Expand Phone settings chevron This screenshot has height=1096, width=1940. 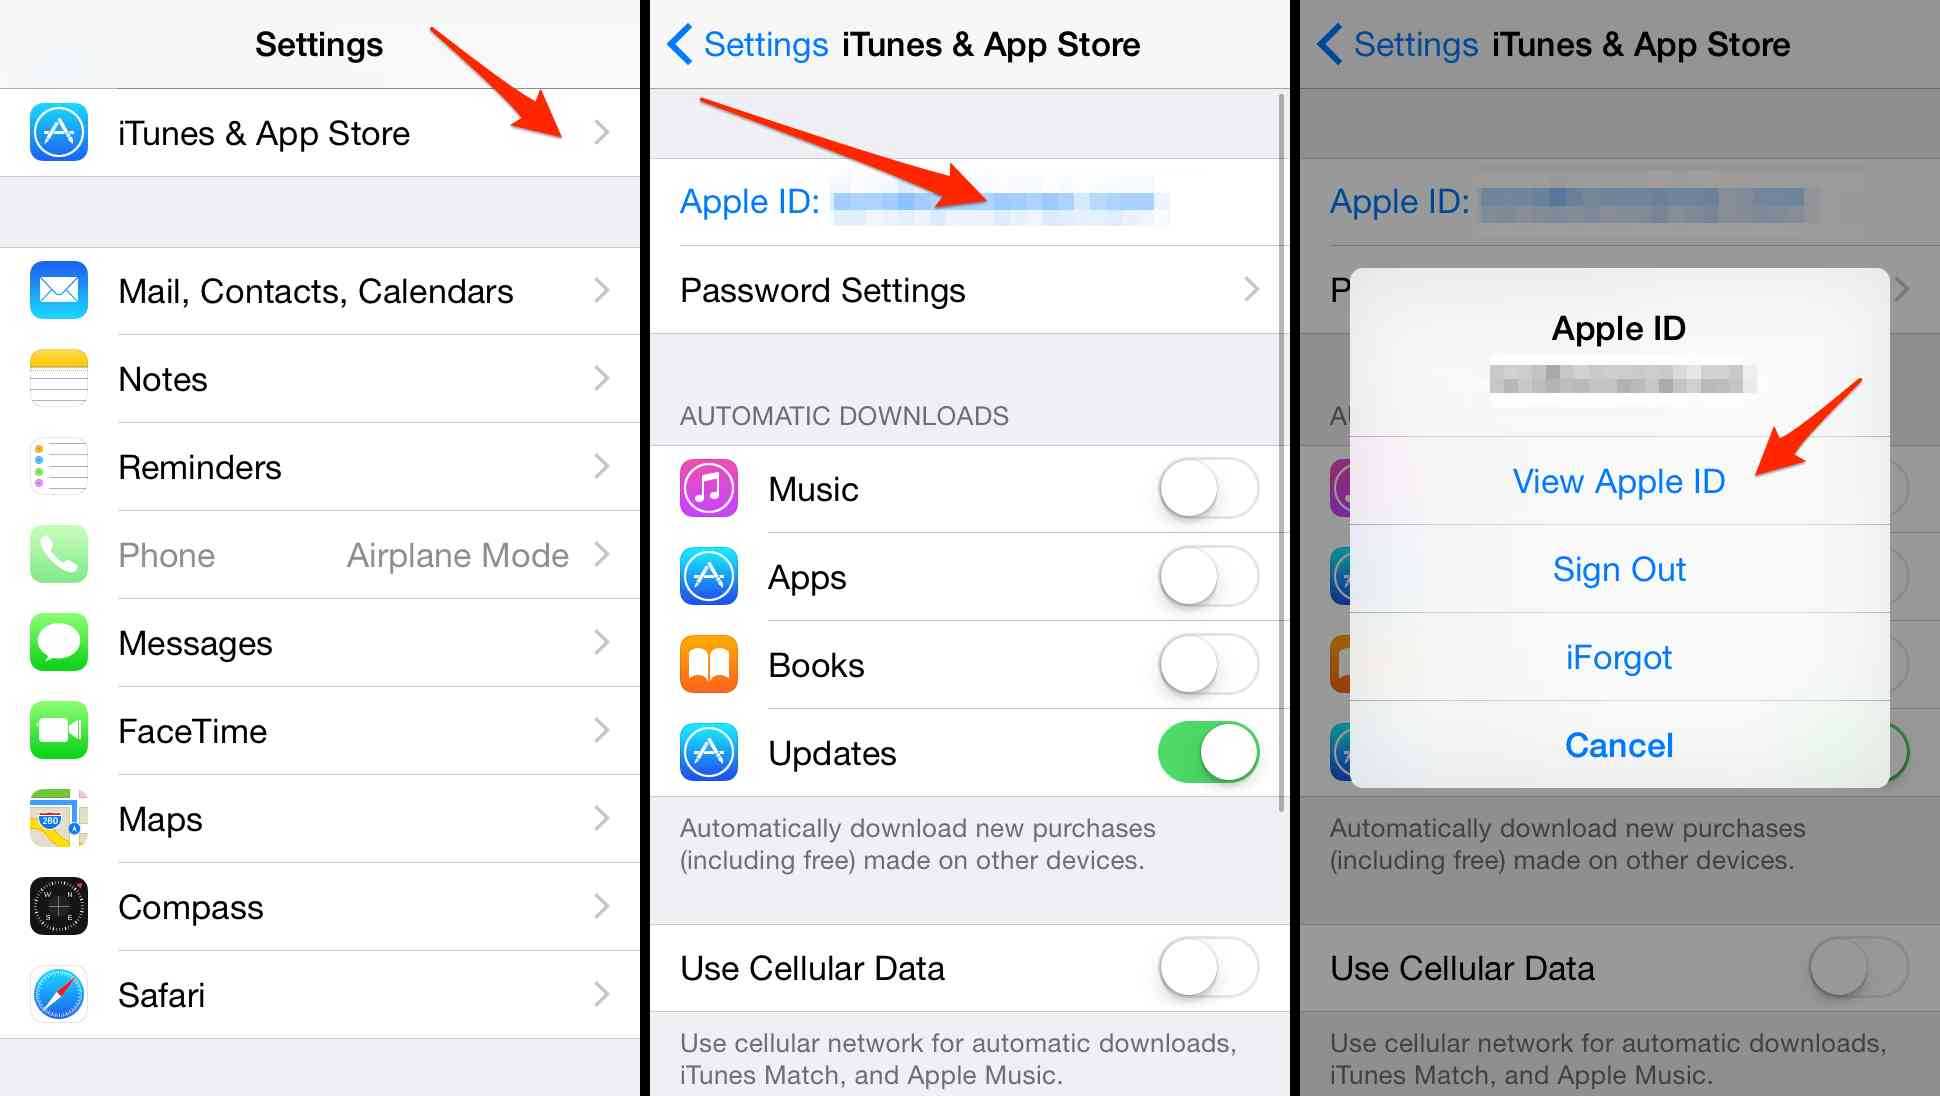(606, 555)
